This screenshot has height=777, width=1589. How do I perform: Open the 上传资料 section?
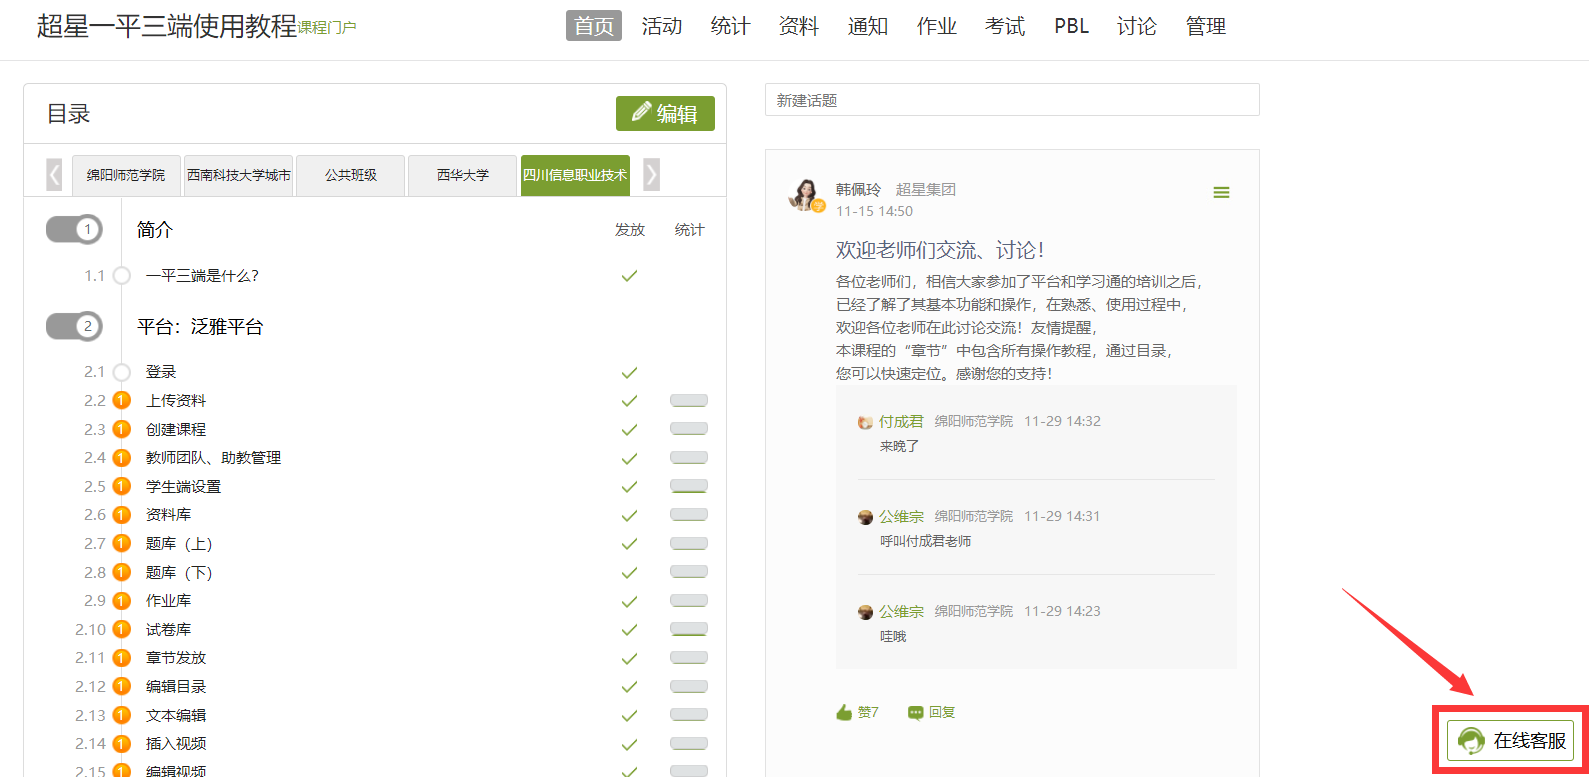[176, 400]
